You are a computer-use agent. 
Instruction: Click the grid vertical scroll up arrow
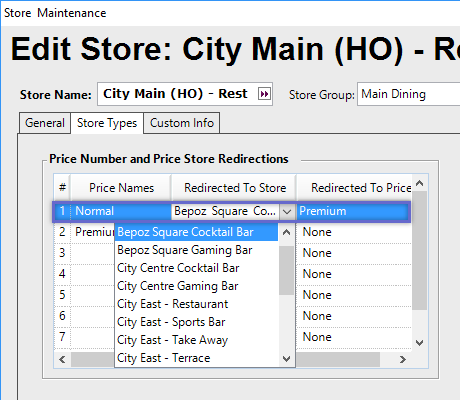tap(420, 183)
